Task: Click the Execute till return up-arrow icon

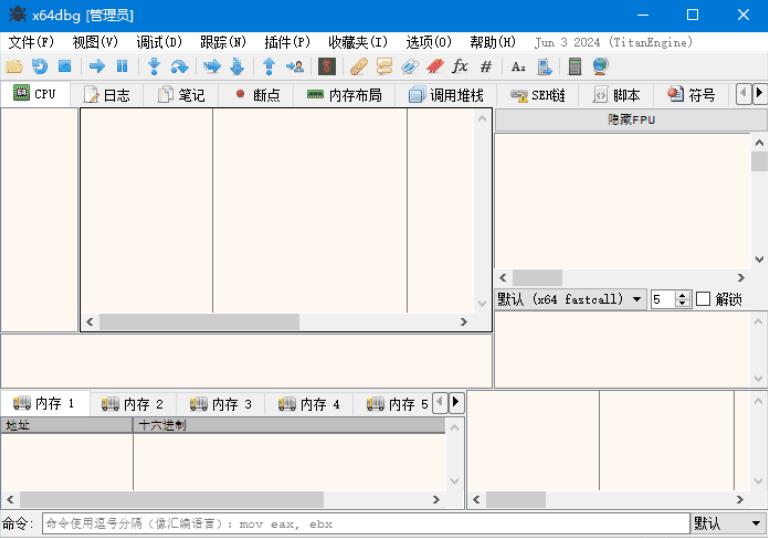Action: 269,66
